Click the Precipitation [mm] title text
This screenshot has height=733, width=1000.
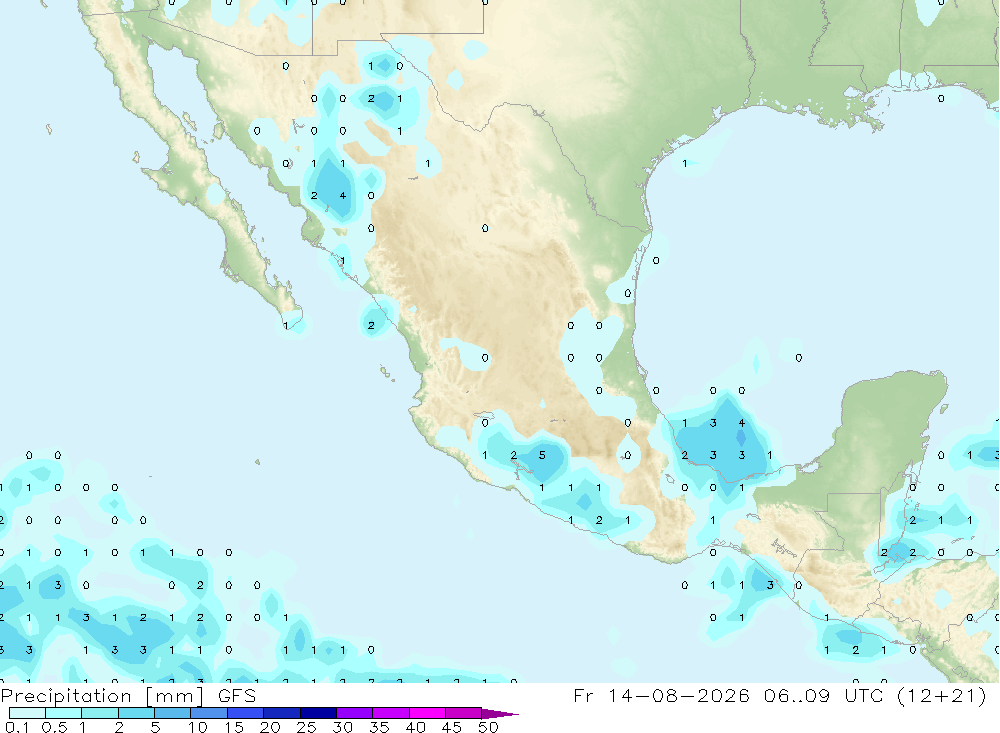[102, 695]
